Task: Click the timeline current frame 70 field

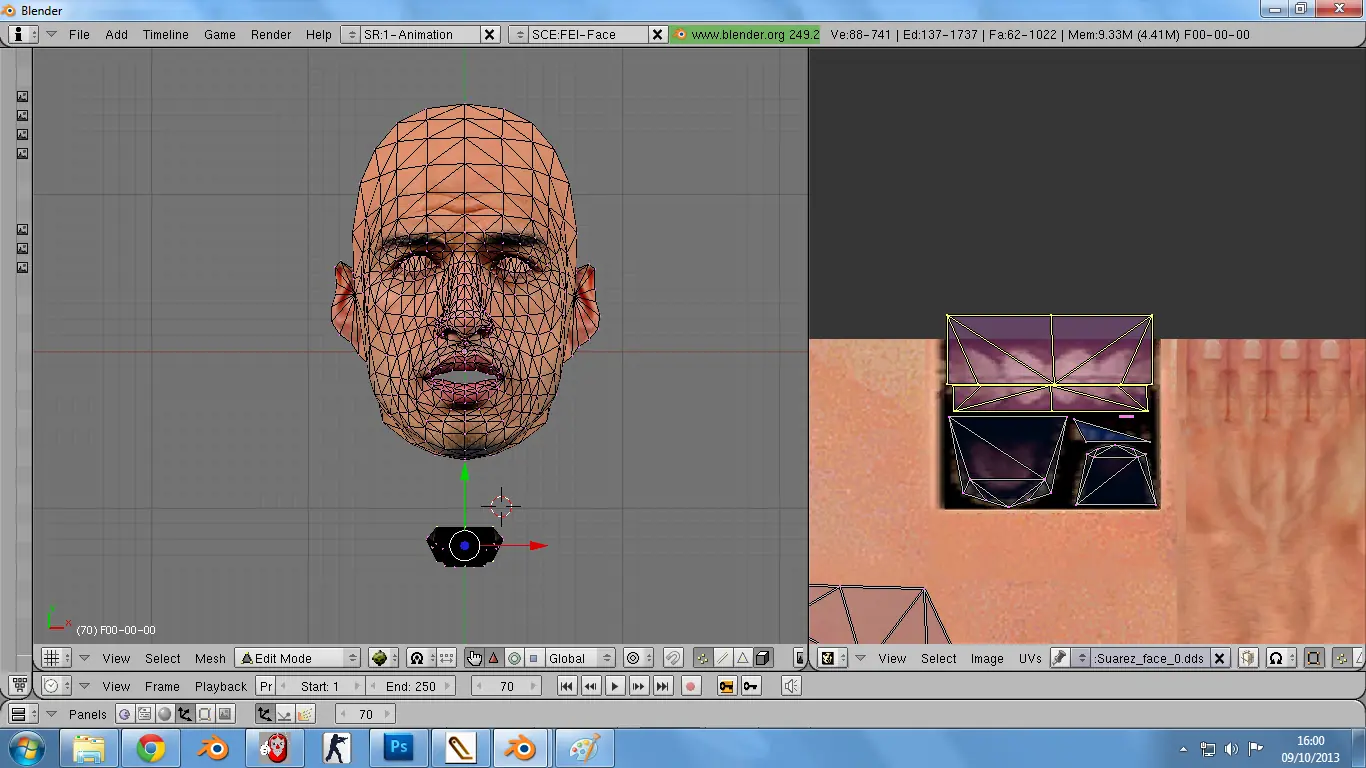Action: pos(507,686)
